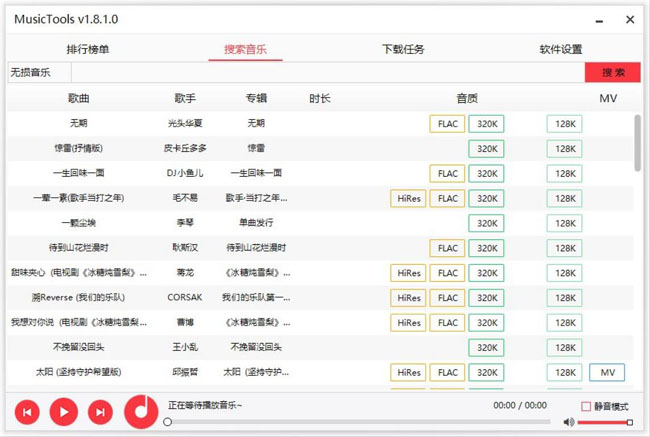Click artist name 毛不易
The height and width of the screenshot is (437, 650).
pyautogui.click(x=185, y=198)
